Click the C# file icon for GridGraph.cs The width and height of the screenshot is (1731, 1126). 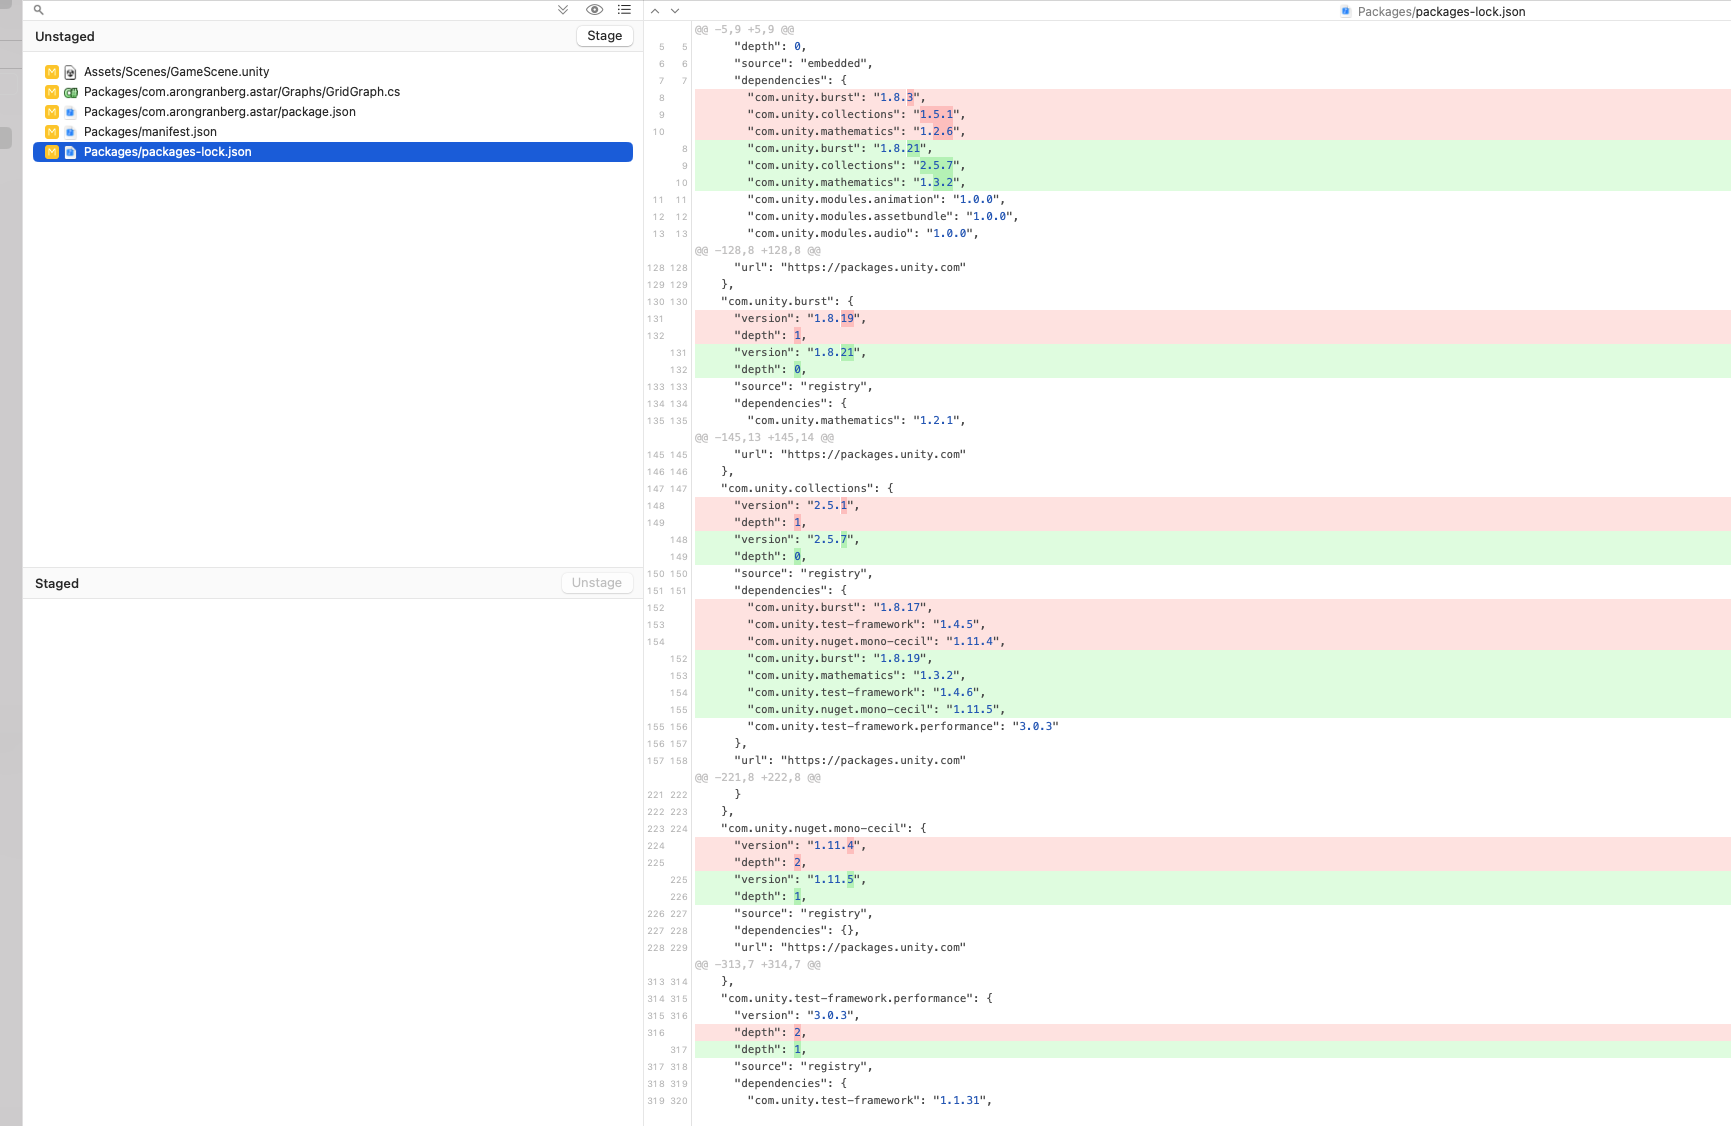[70, 92]
